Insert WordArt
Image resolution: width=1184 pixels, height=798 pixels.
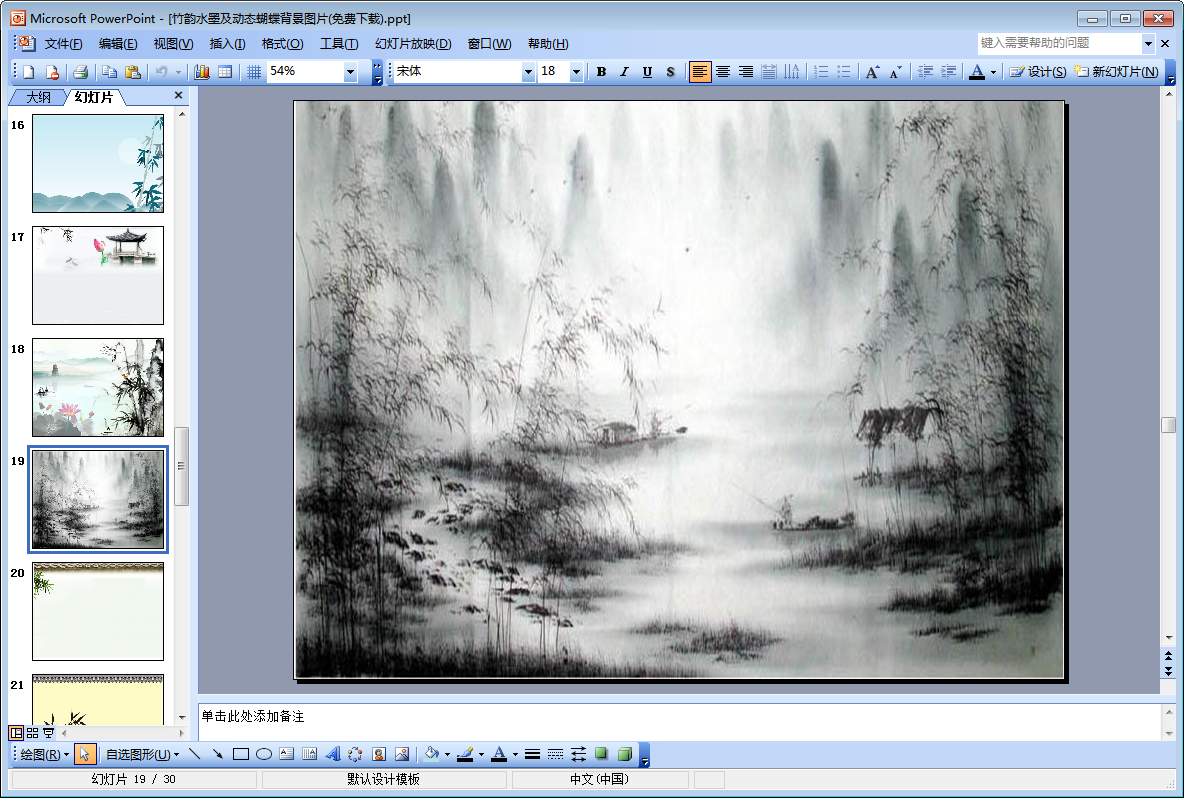click(332, 754)
